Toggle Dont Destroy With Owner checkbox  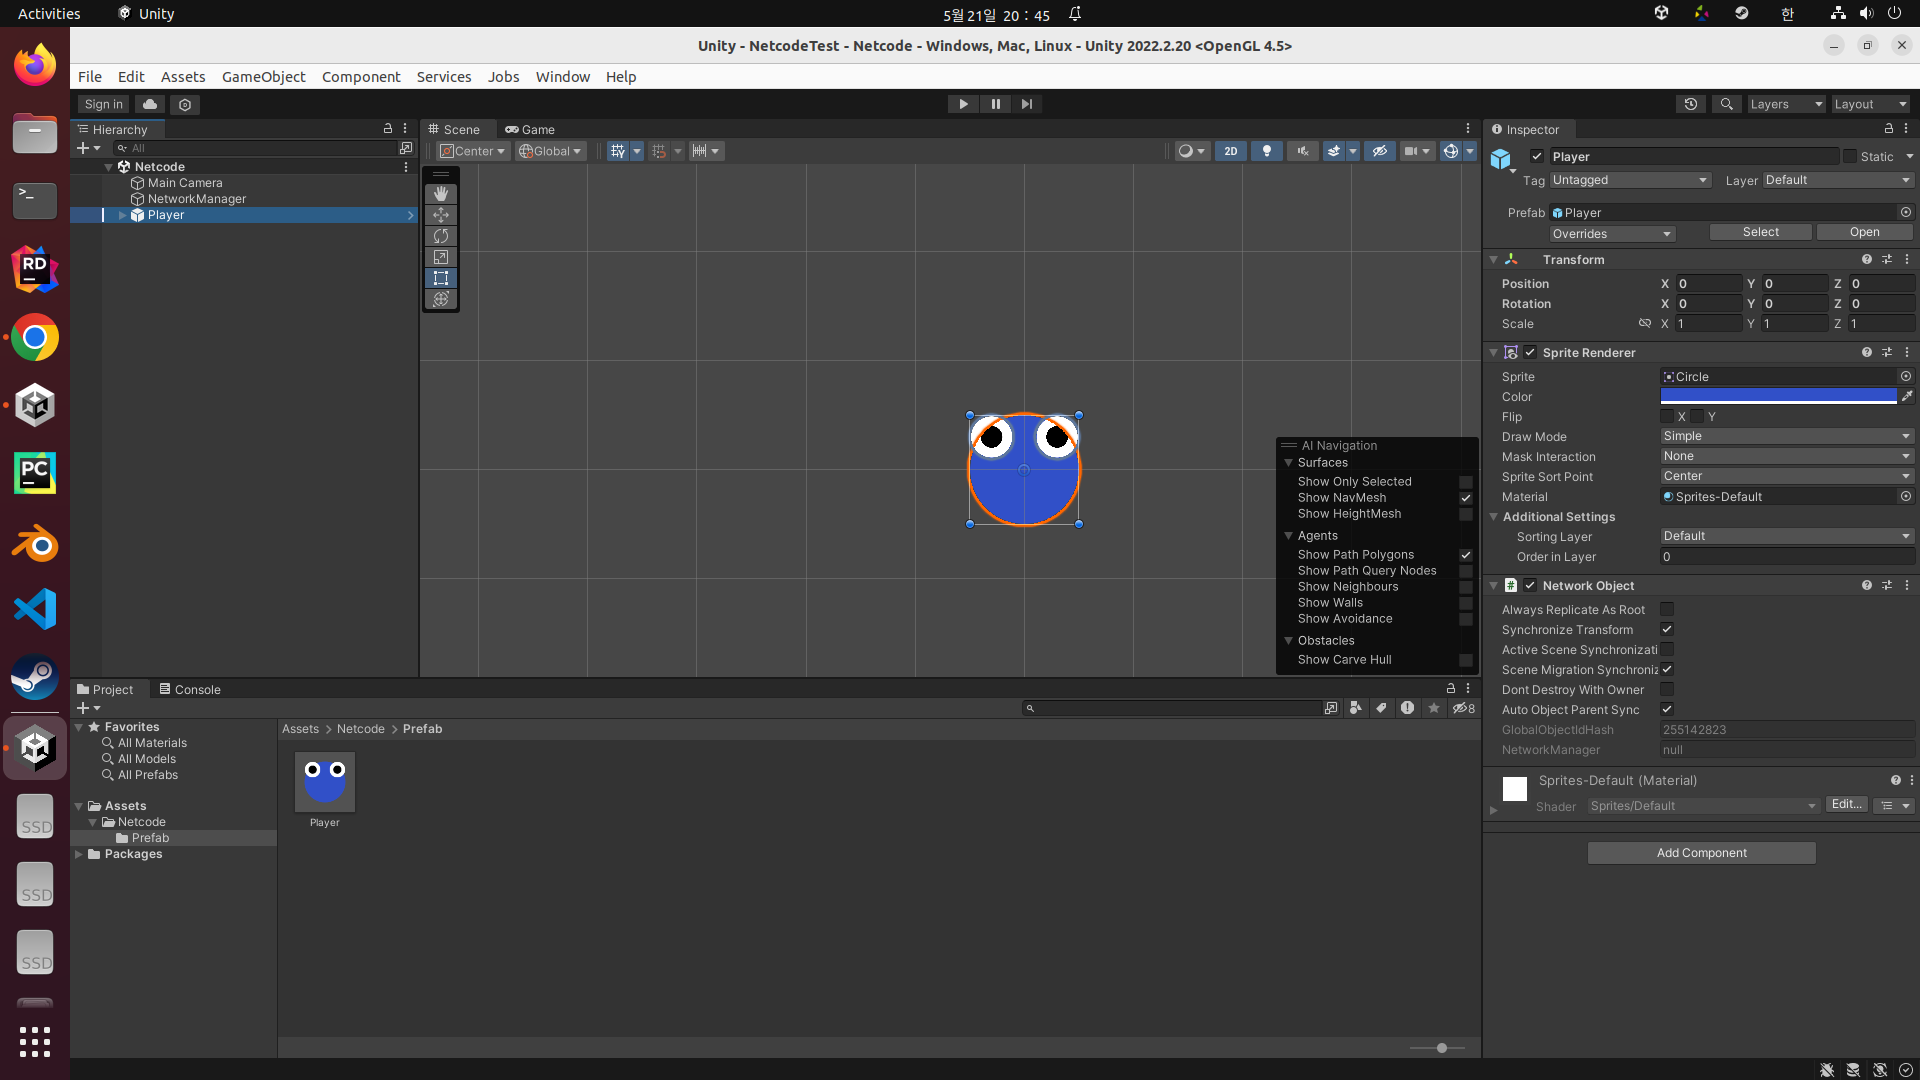point(1667,690)
